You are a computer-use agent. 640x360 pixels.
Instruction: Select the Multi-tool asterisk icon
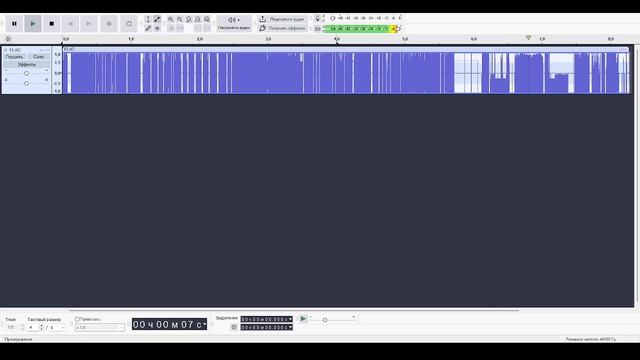click(157, 28)
